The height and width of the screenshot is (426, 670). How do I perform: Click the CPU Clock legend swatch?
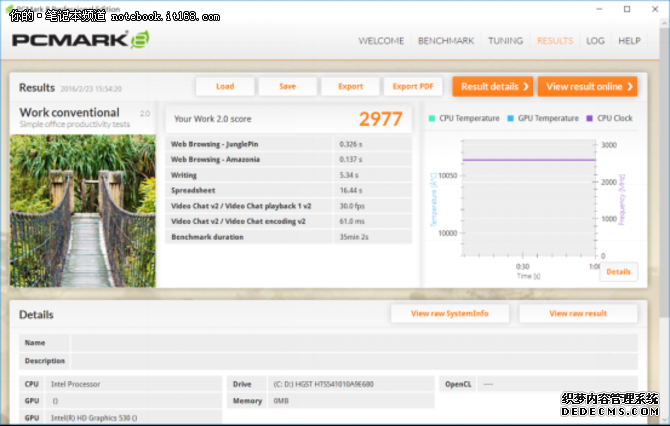pyautogui.click(x=590, y=118)
